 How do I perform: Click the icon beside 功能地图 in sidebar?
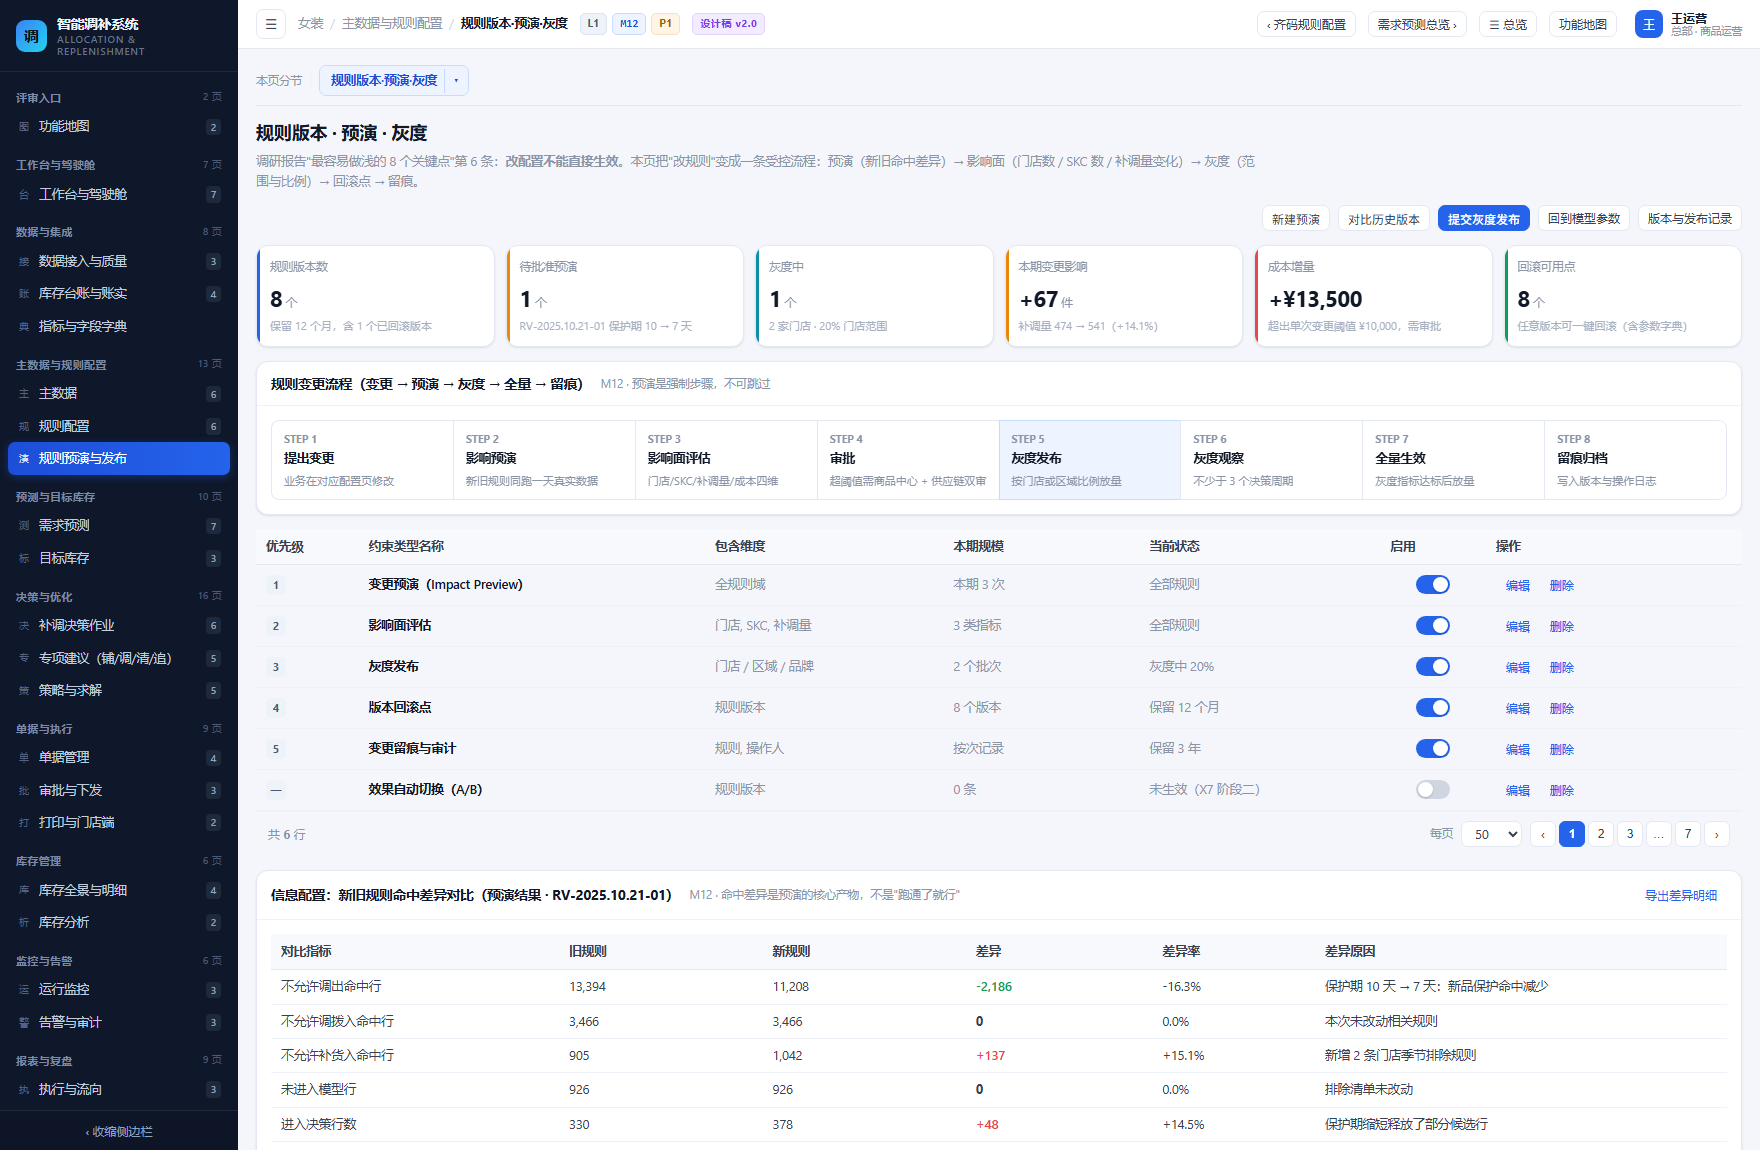click(24, 127)
